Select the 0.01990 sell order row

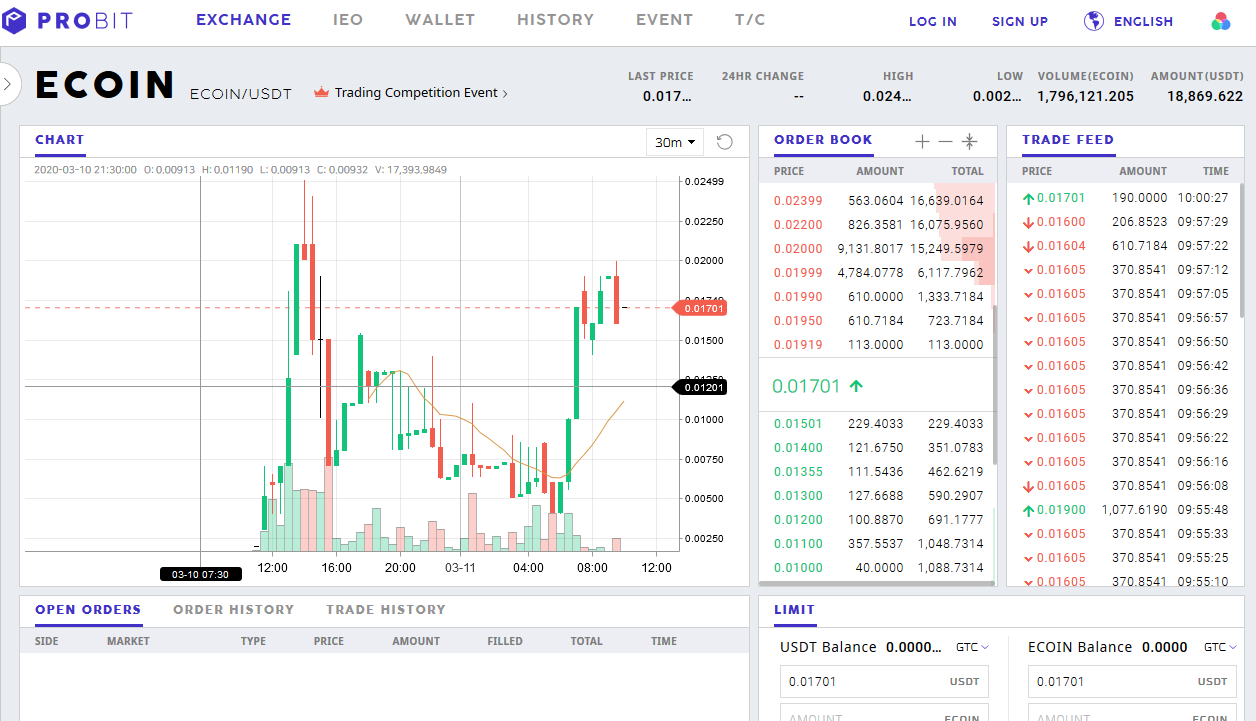[x=878, y=296]
